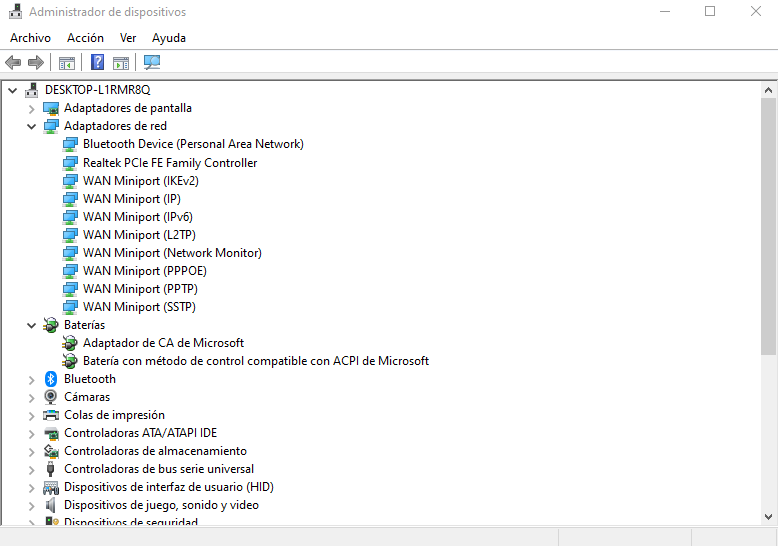Image resolution: width=778 pixels, height=546 pixels.
Task: Expand the Cámaras category
Action: (32, 398)
